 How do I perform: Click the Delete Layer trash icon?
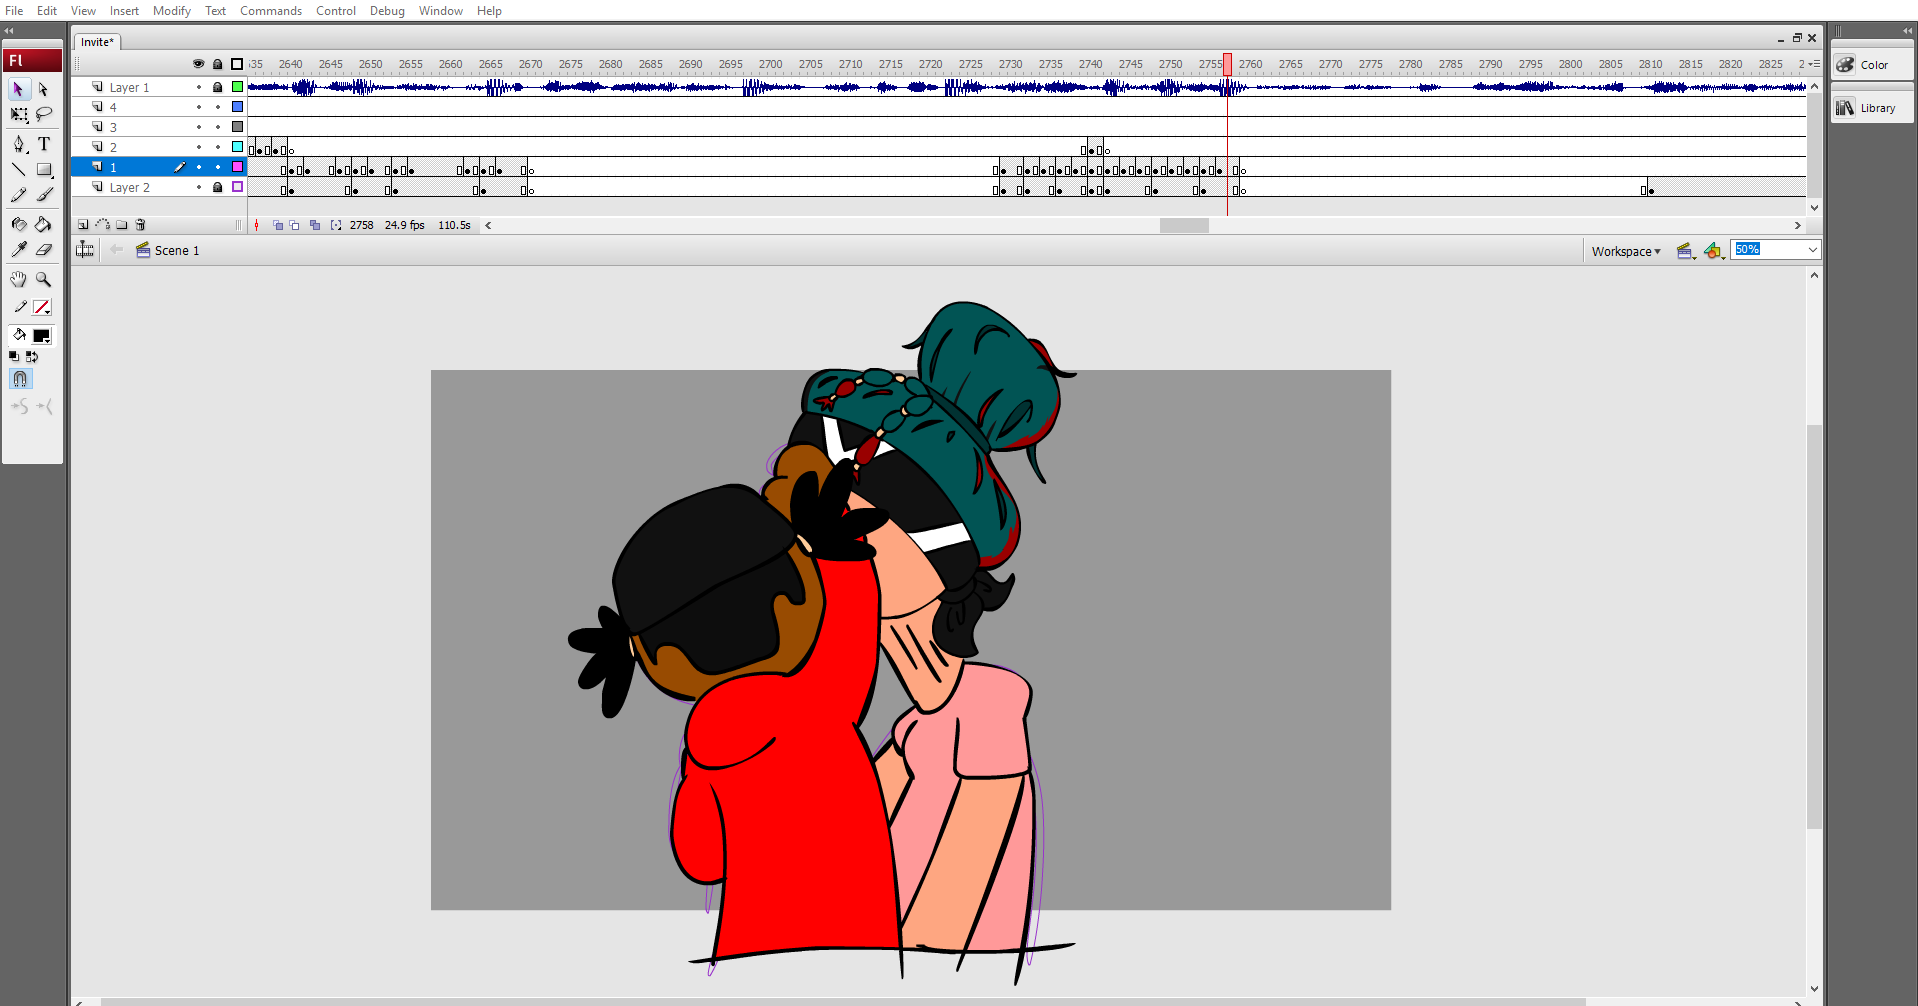tap(141, 225)
